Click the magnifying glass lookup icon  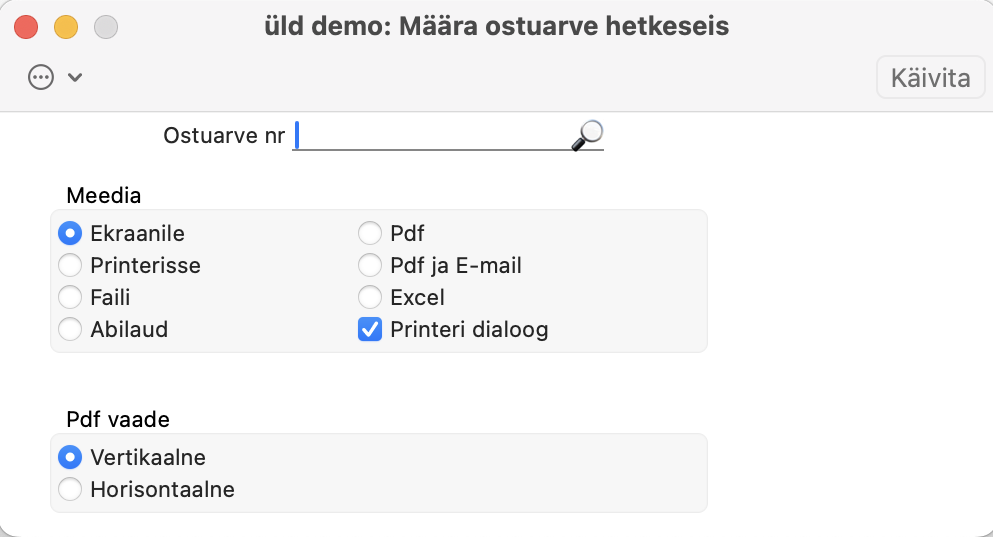(x=587, y=135)
